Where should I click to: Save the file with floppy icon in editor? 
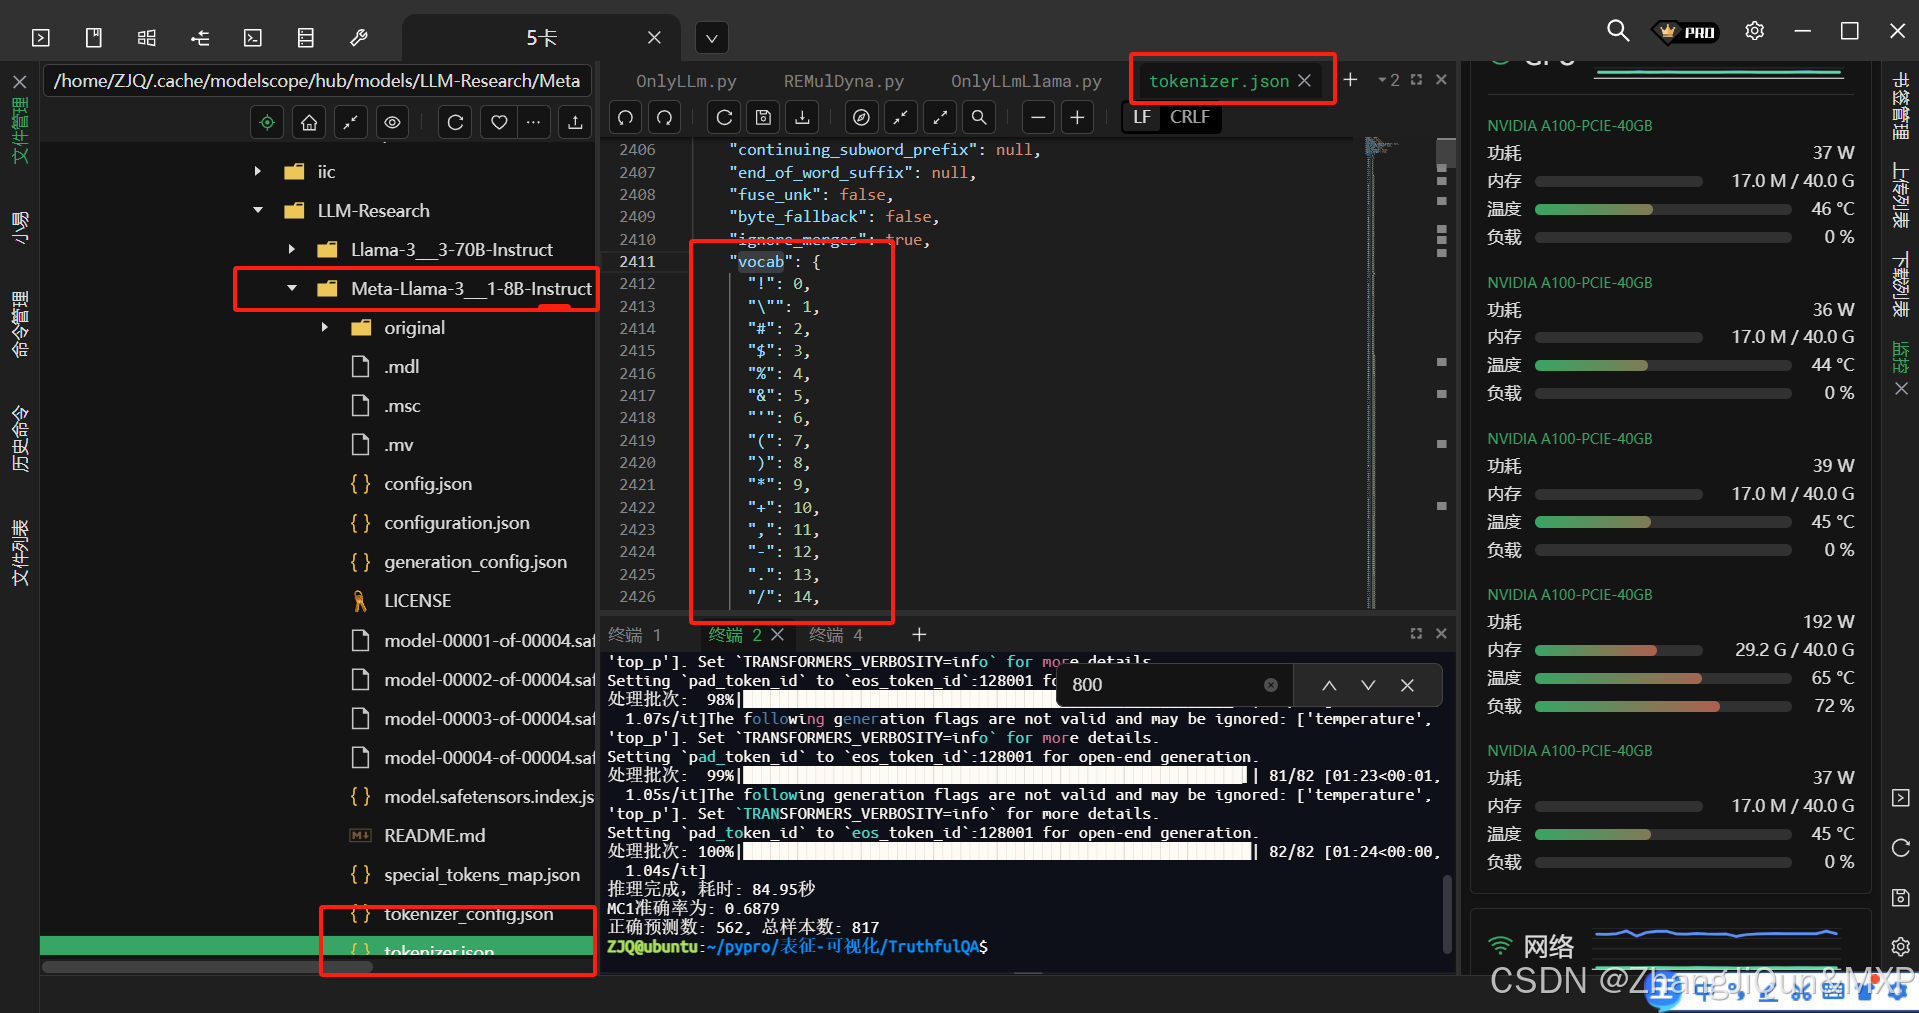point(764,117)
